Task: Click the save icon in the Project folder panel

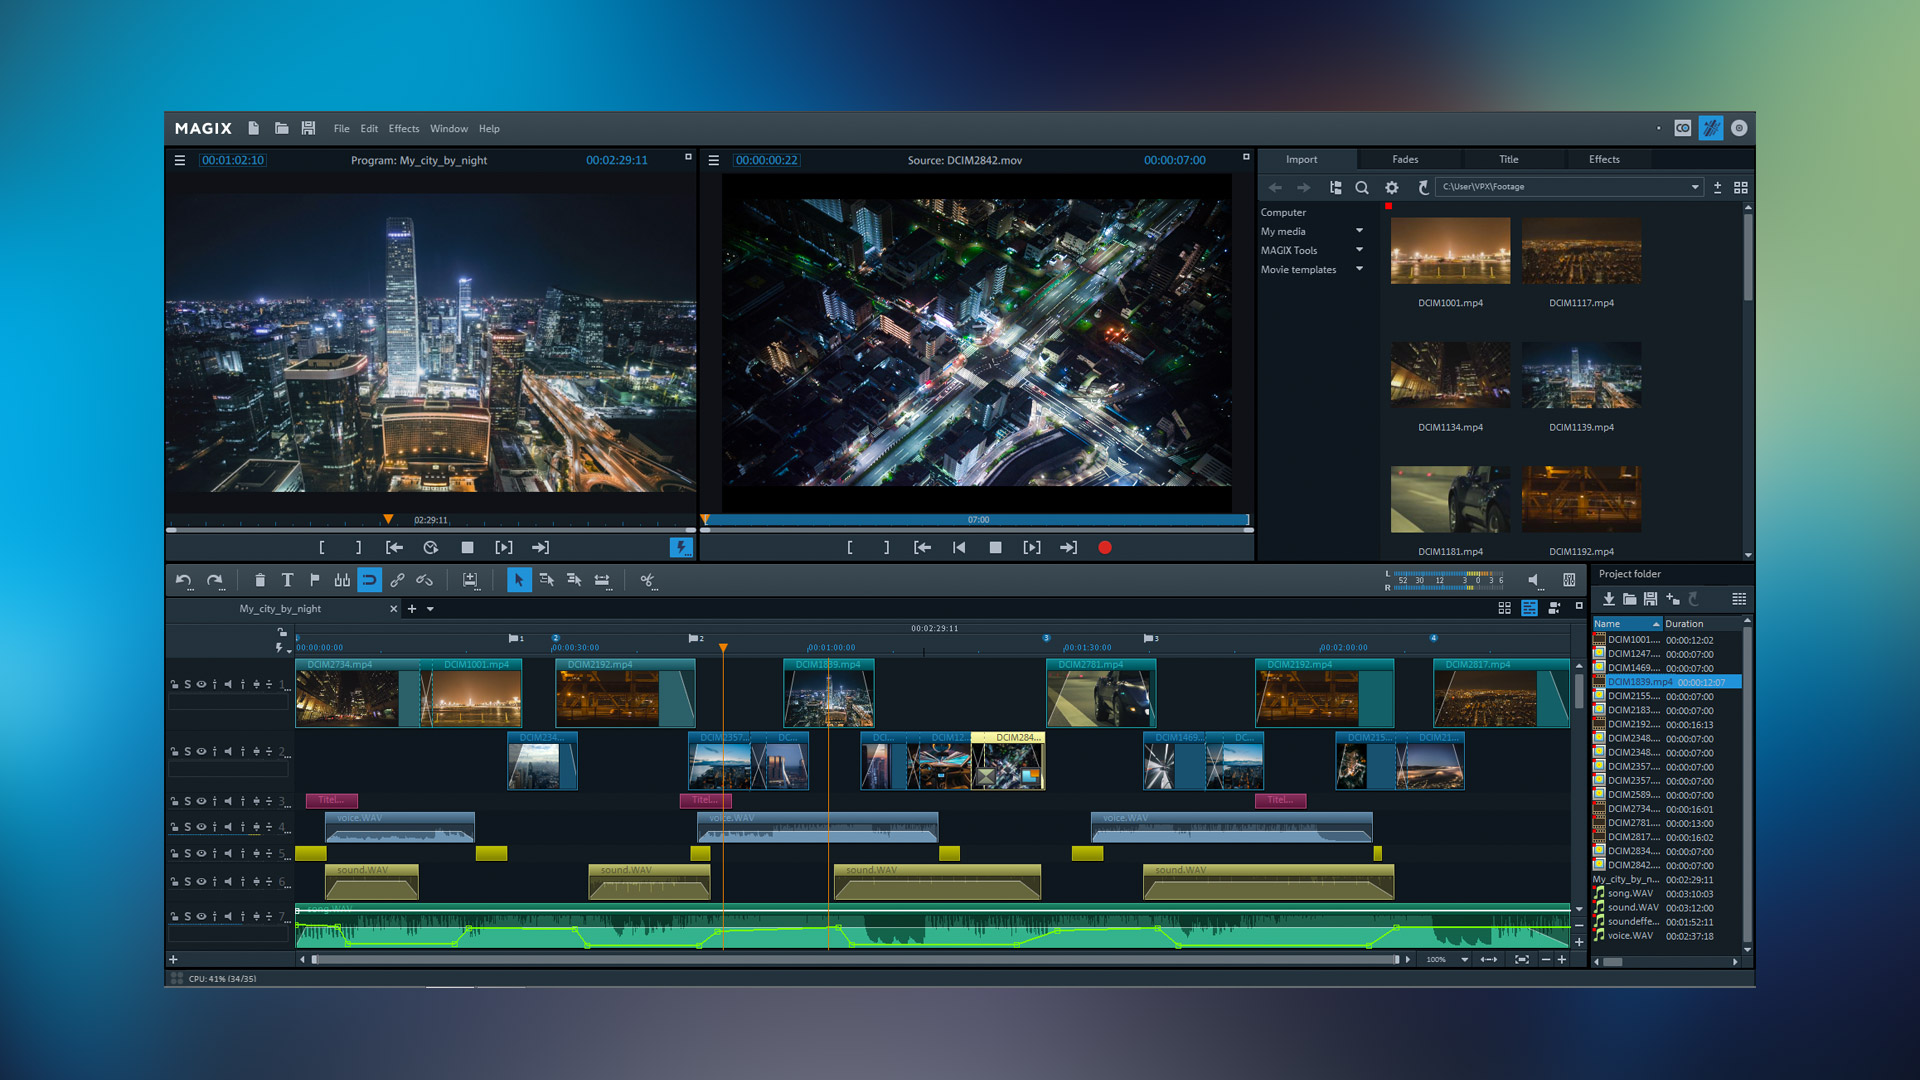Action: point(1652,599)
